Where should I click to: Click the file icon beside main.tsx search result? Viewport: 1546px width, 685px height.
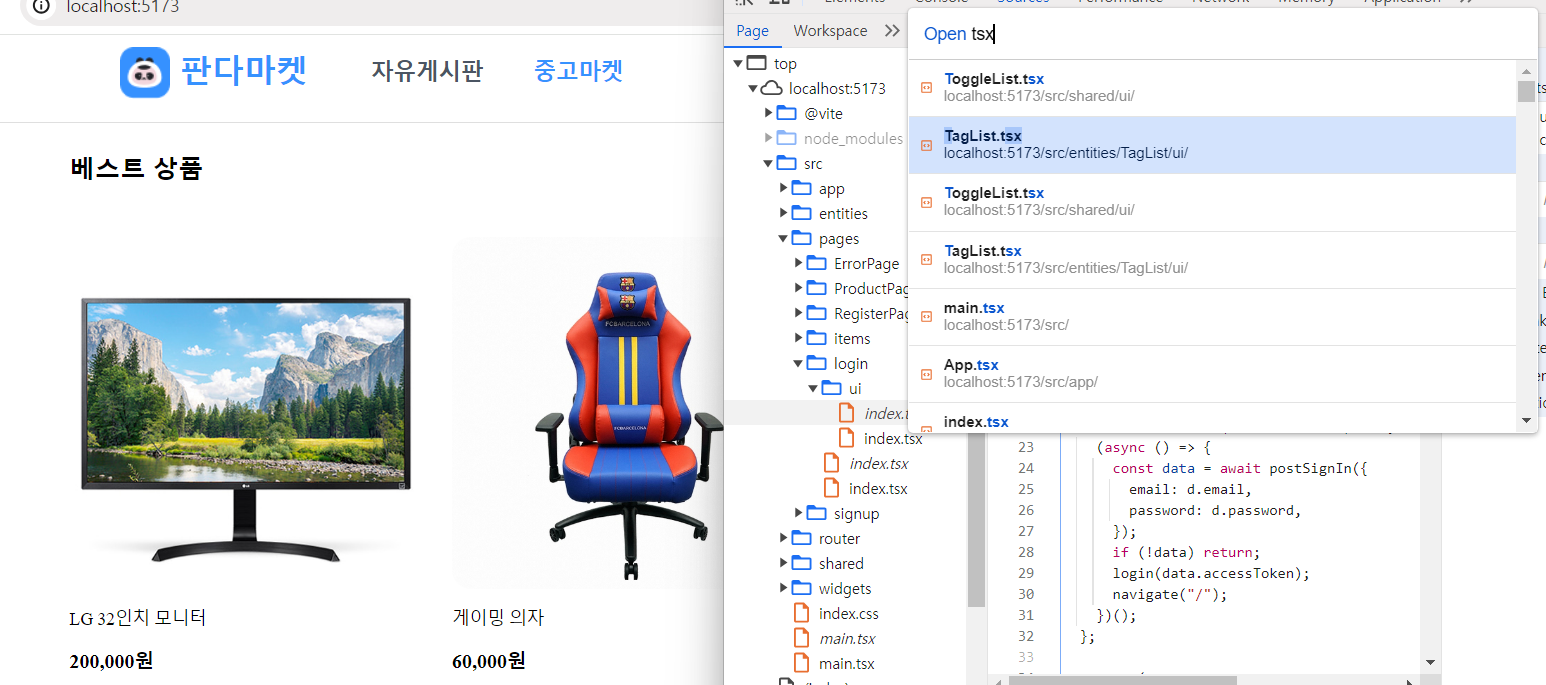926,317
